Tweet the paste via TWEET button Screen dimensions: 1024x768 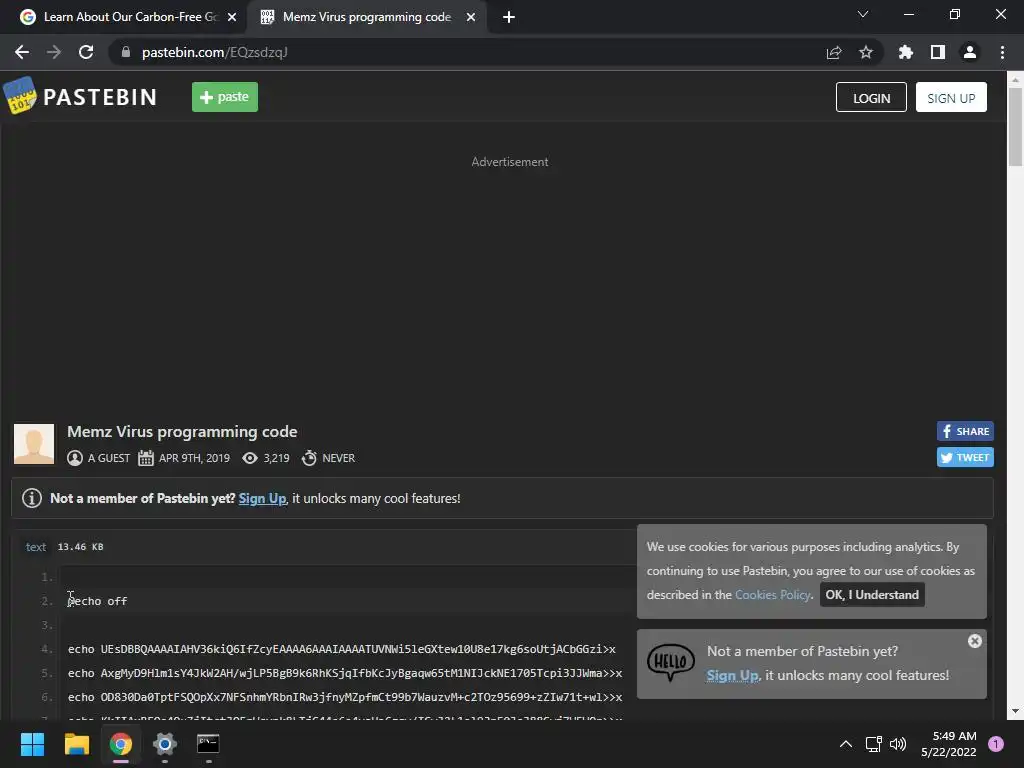965,457
